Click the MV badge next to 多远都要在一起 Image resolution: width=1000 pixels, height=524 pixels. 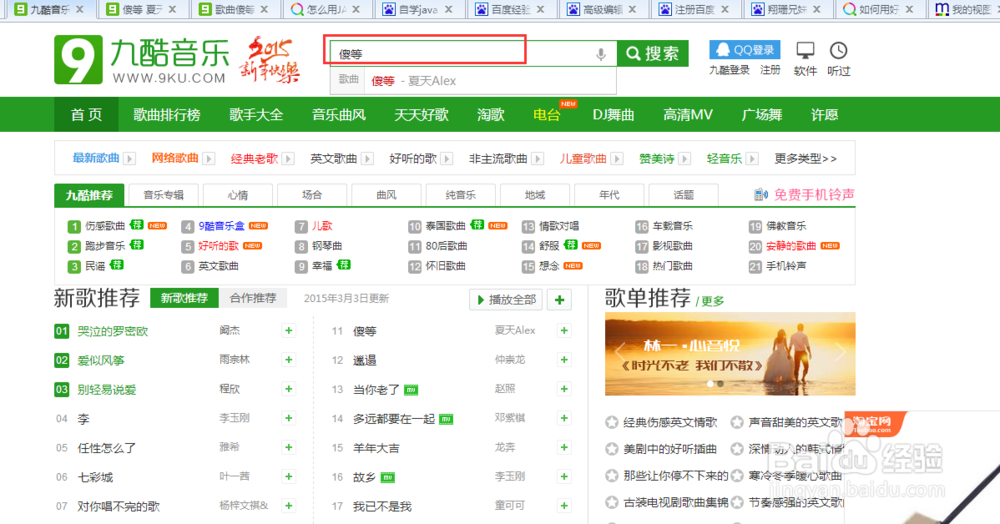click(446, 419)
